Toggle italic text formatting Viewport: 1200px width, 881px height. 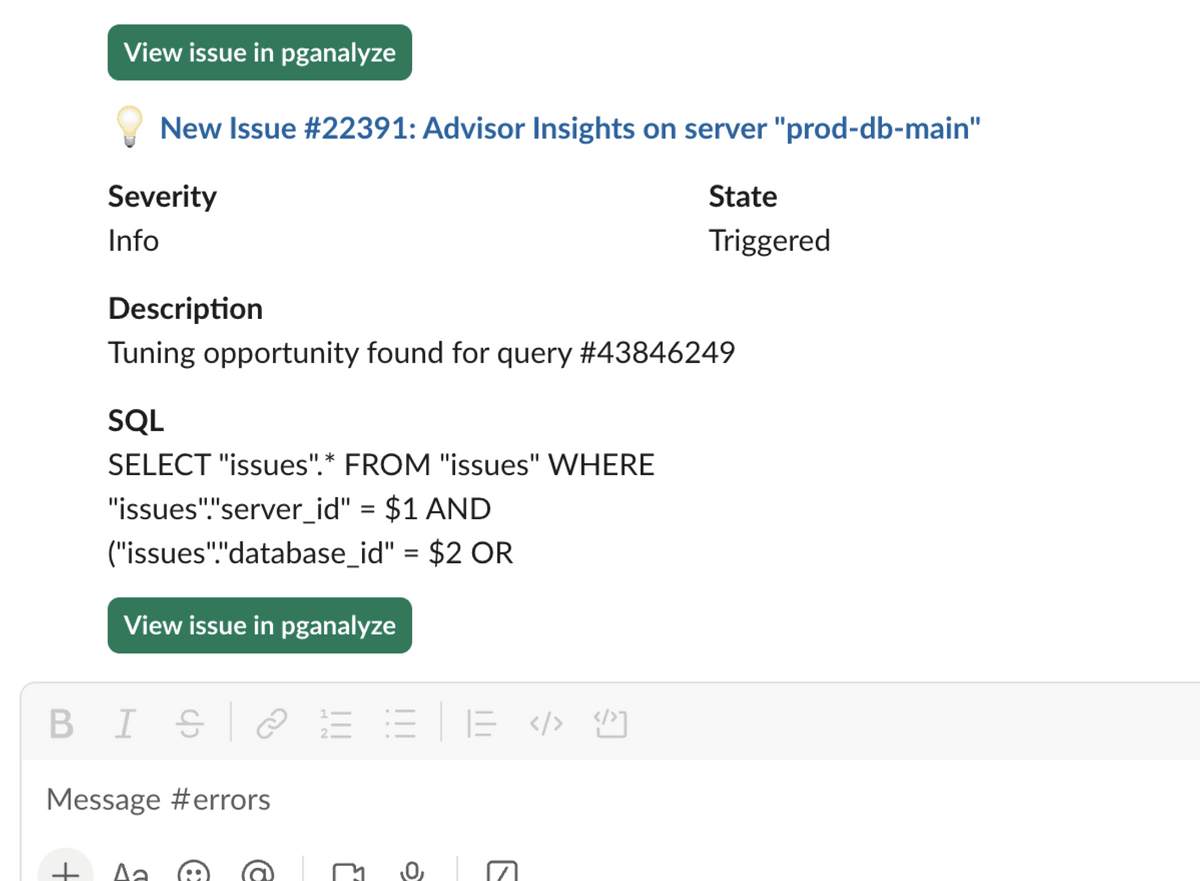tap(124, 723)
